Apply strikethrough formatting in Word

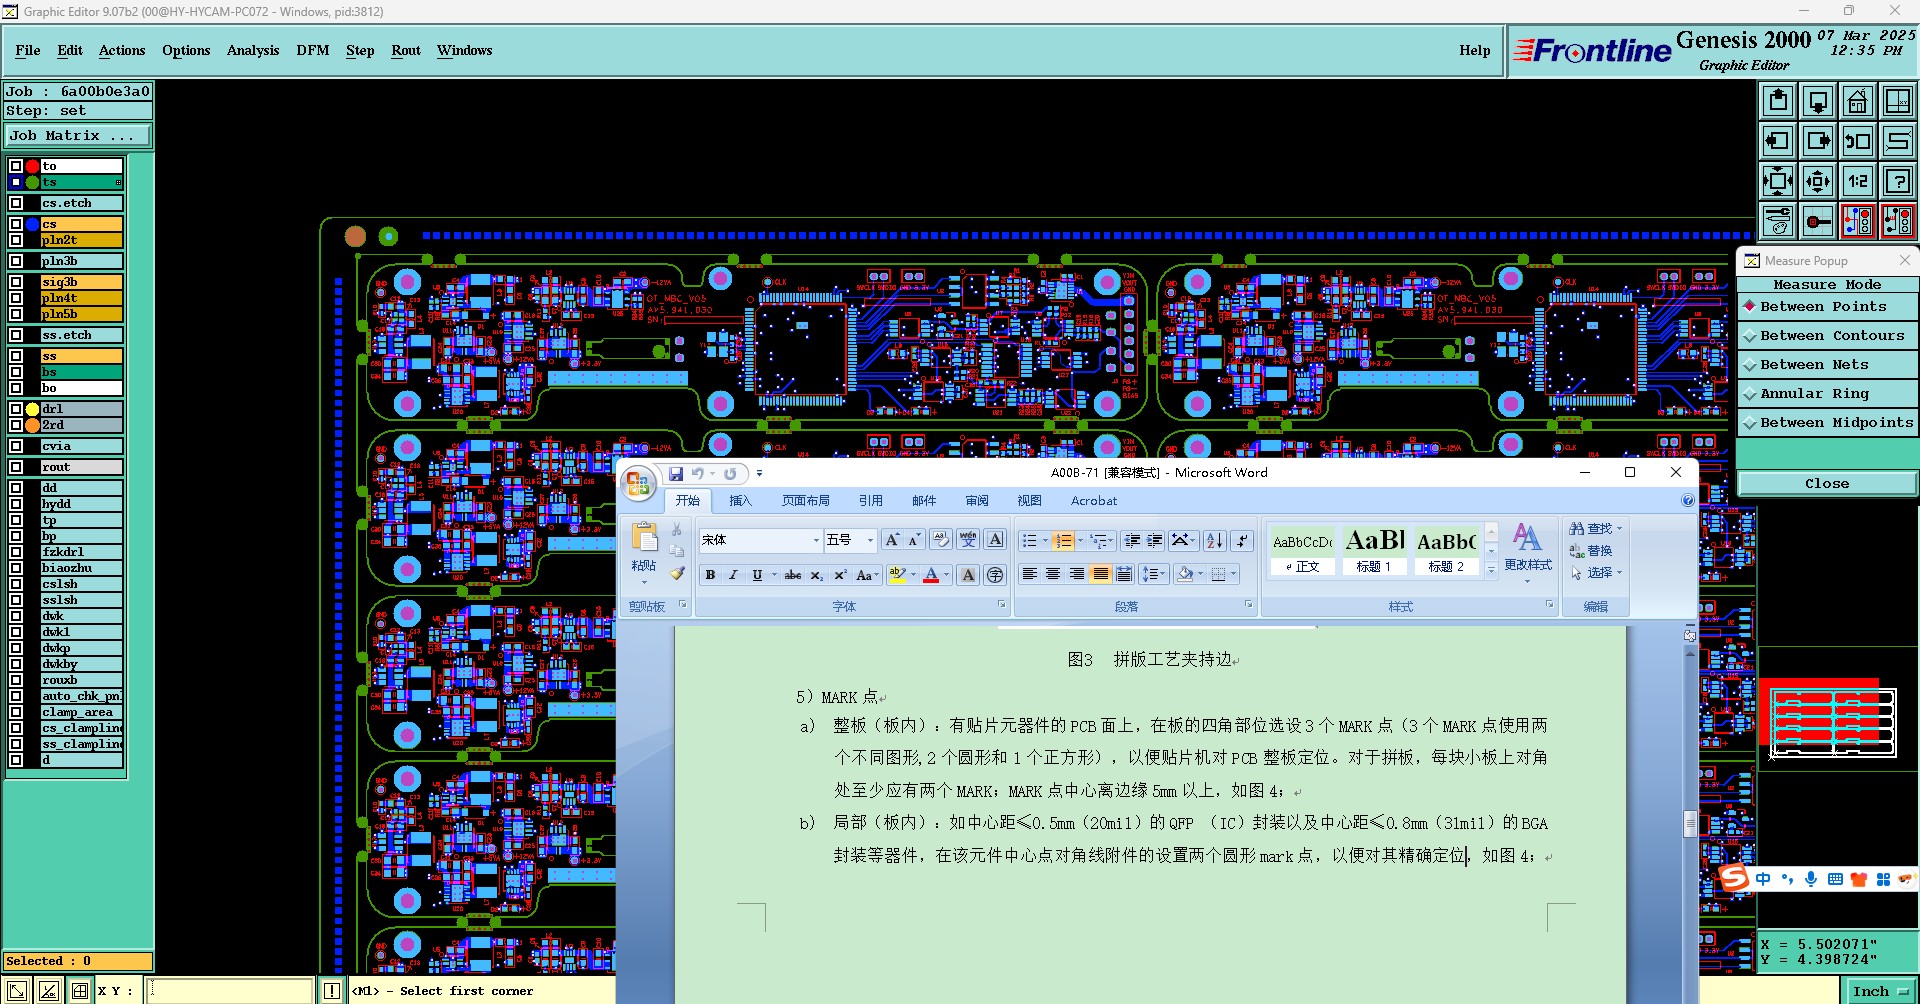click(x=793, y=575)
